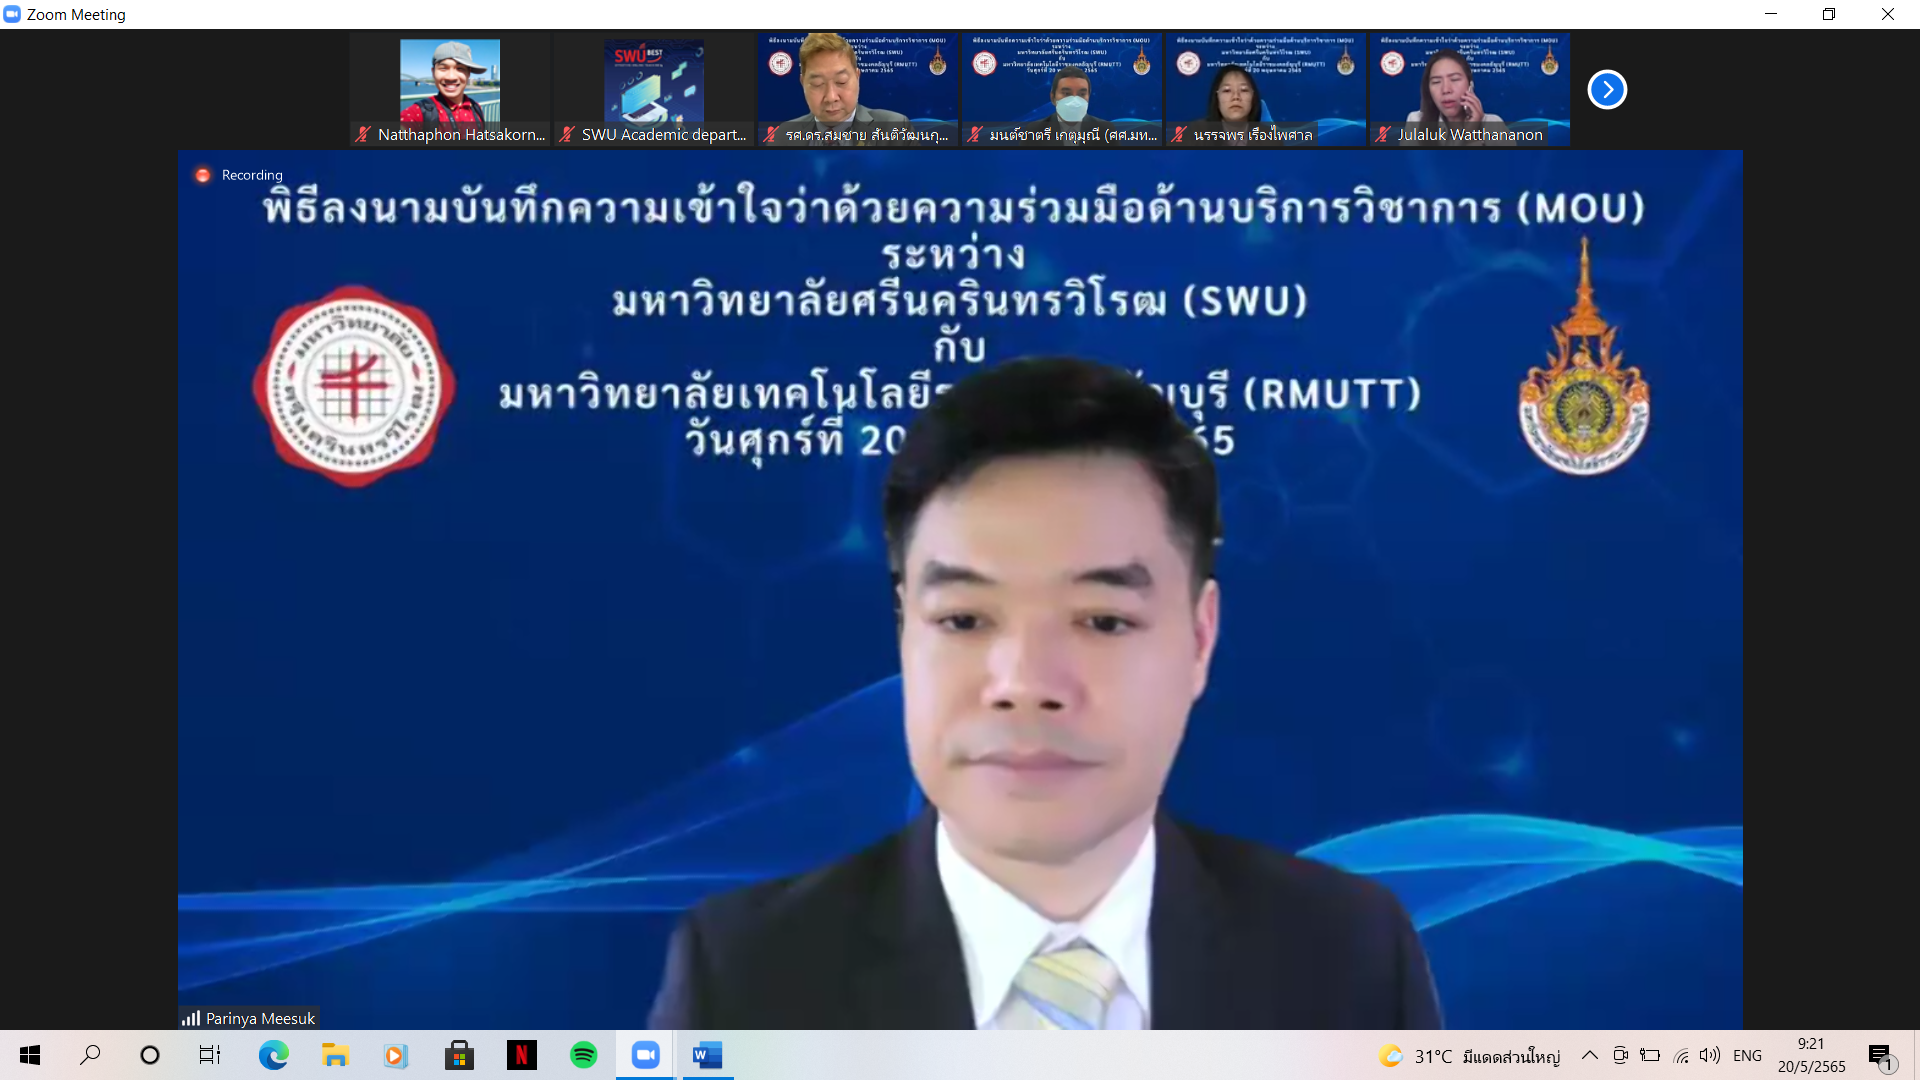Select รศ.ดร.สมชาย participant video thumbnail
Viewport: 1920px width, 1080px height.
[858, 90]
